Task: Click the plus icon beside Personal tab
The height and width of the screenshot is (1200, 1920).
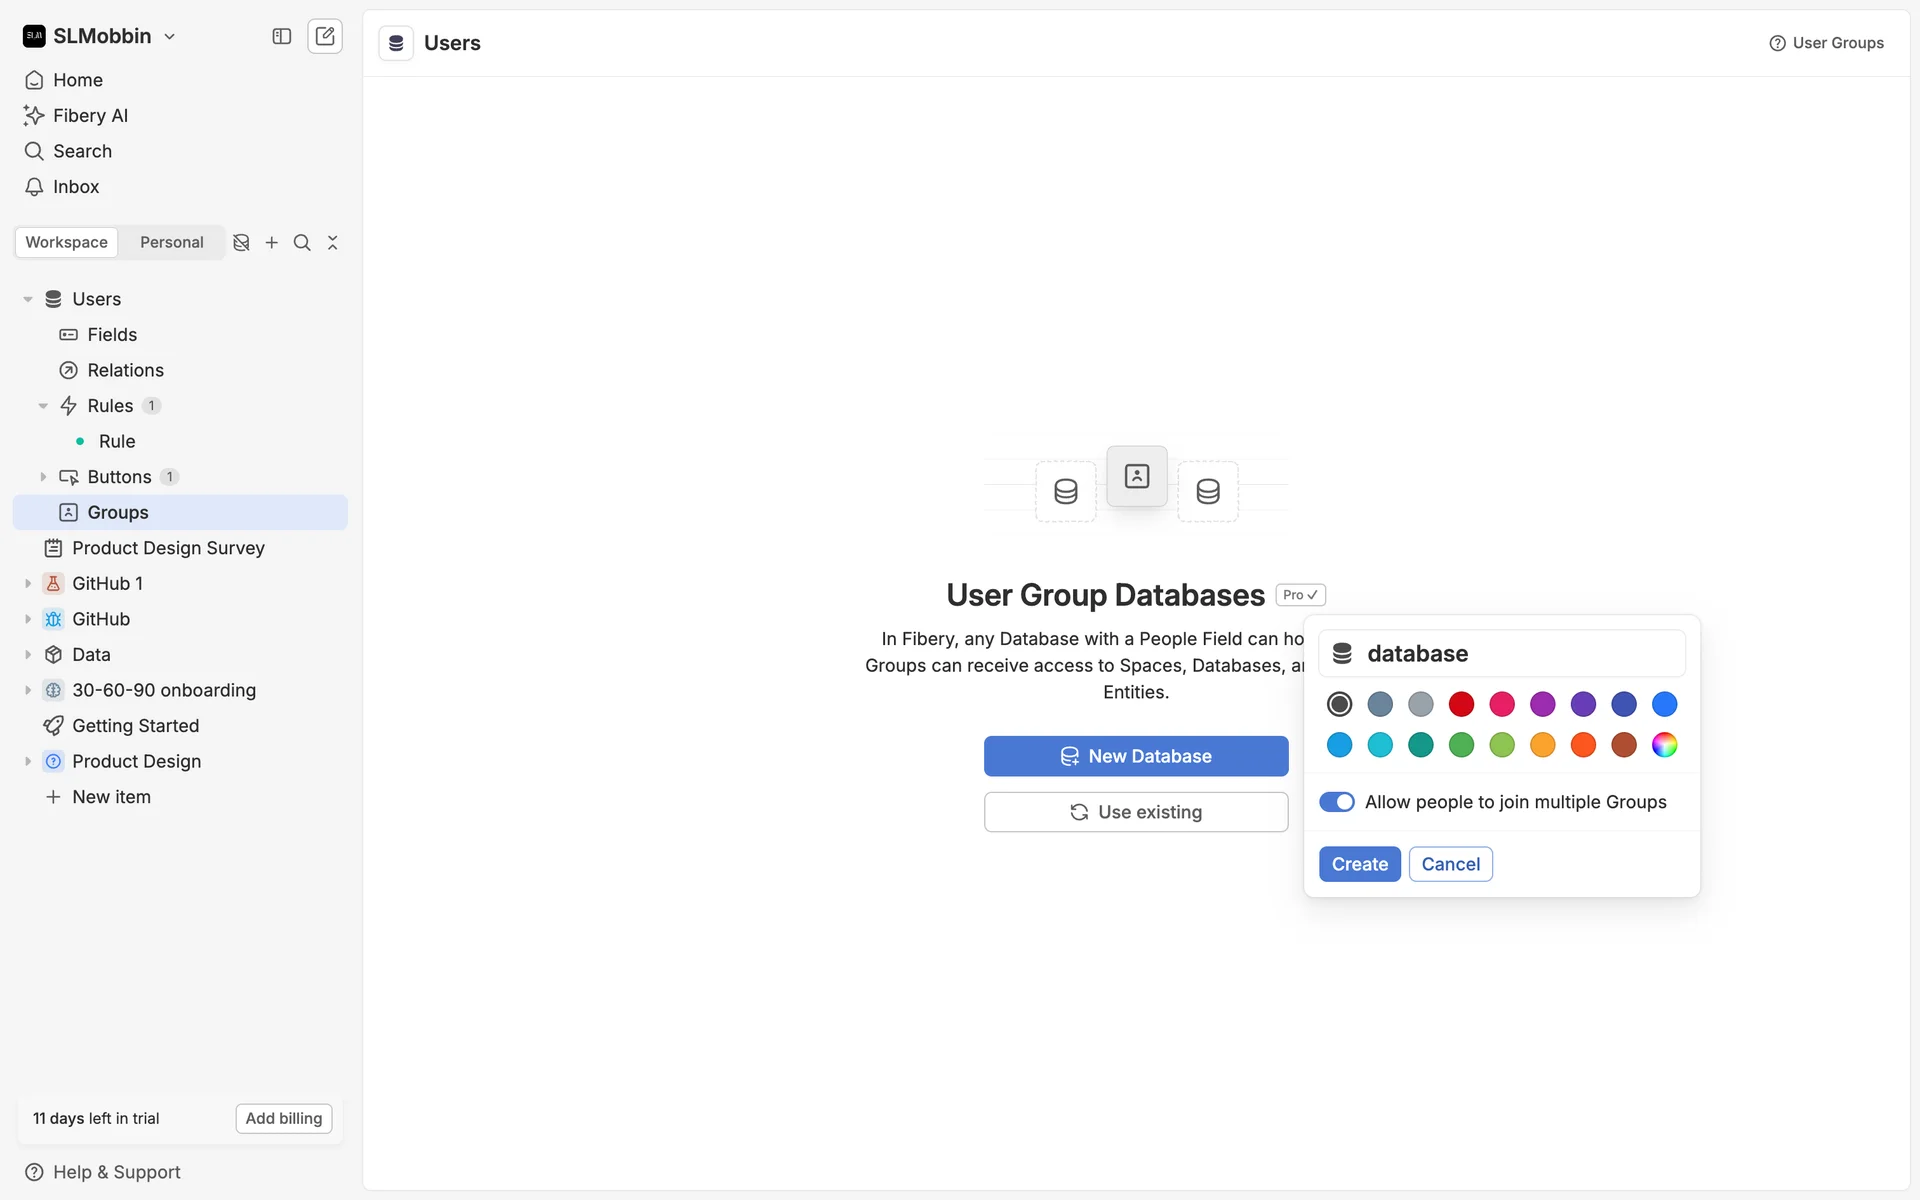Action: [271, 243]
